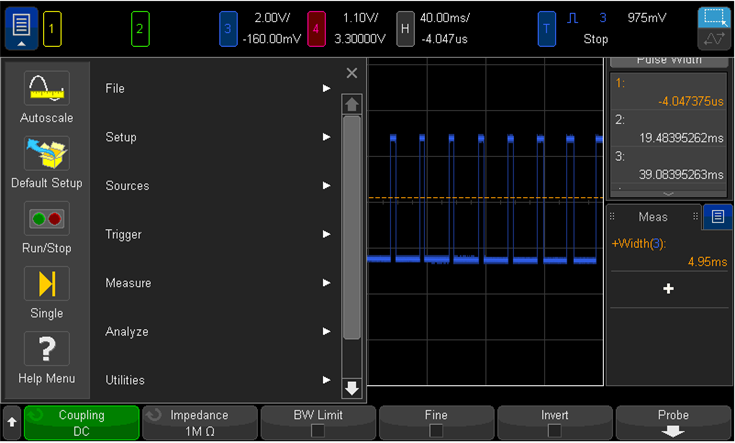Select the channel 1 yellow indicator
The image size is (735, 443).
point(52,29)
